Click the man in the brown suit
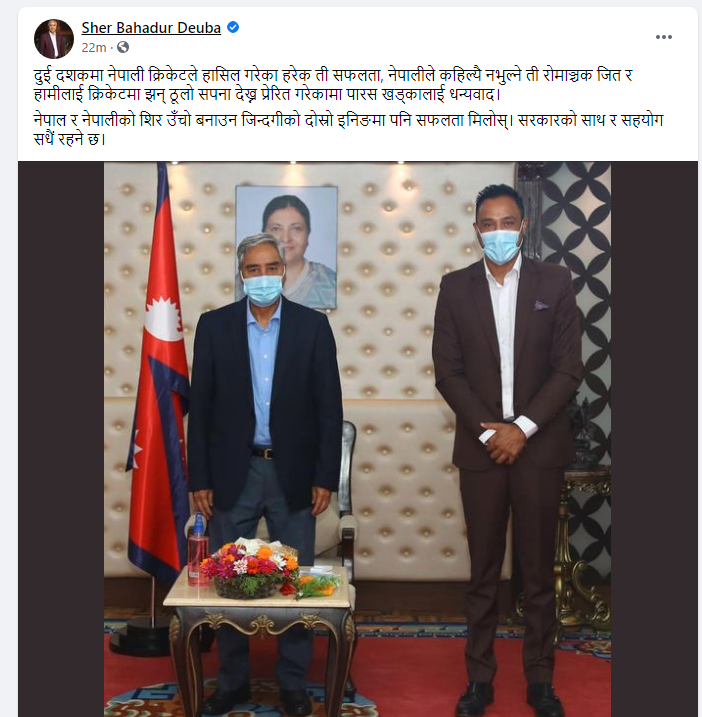The height and width of the screenshot is (717, 702). point(505,446)
